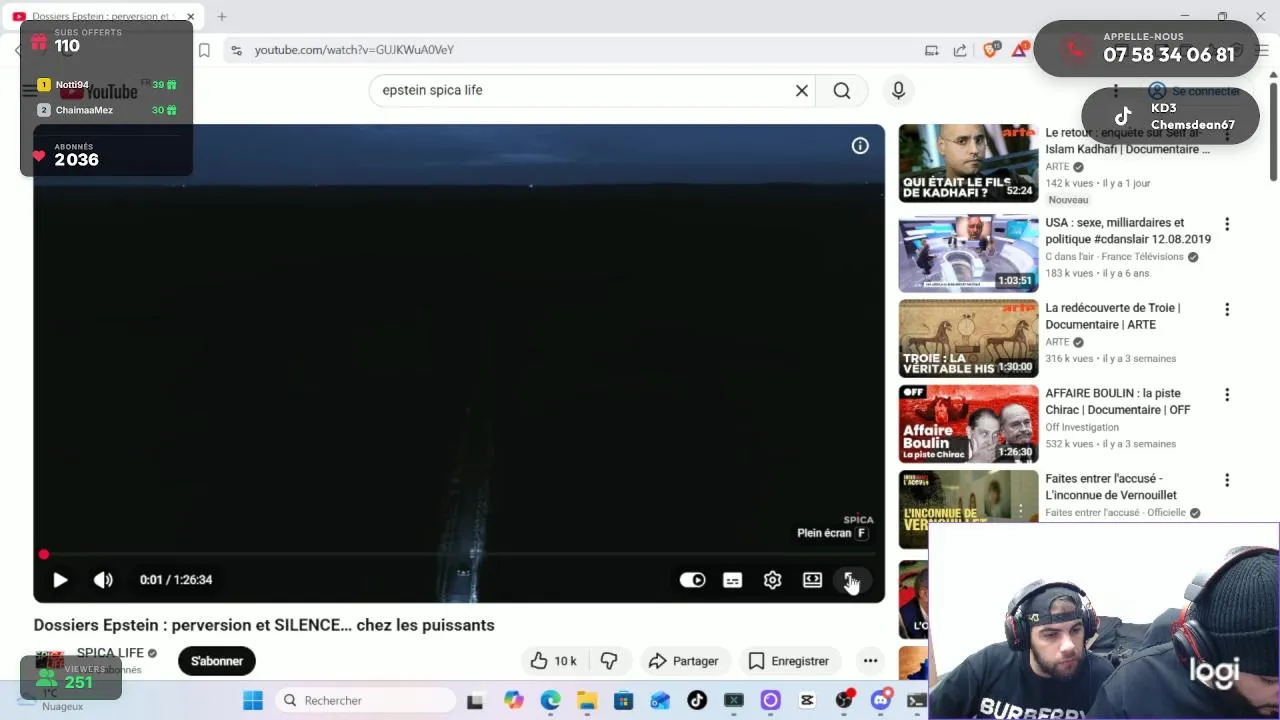The height and width of the screenshot is (720, 1280).
Task: Click the S'abonner button
Action: click(217, 661)
